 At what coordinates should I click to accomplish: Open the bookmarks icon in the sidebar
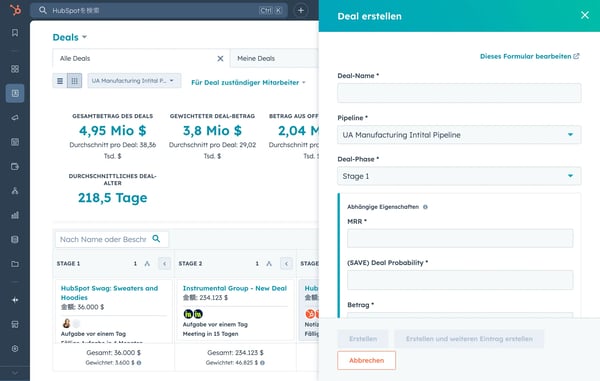tap(15, 33)
